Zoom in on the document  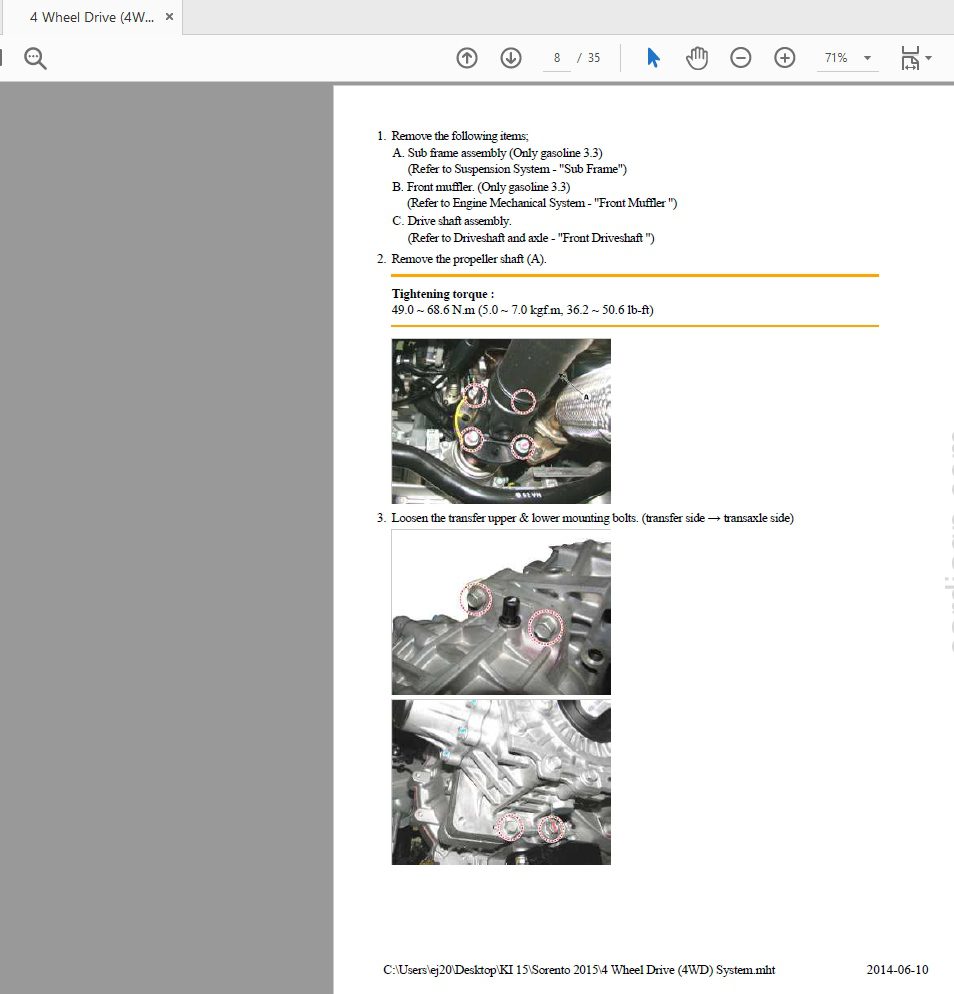pyautogui.click(x=784, y=58)
